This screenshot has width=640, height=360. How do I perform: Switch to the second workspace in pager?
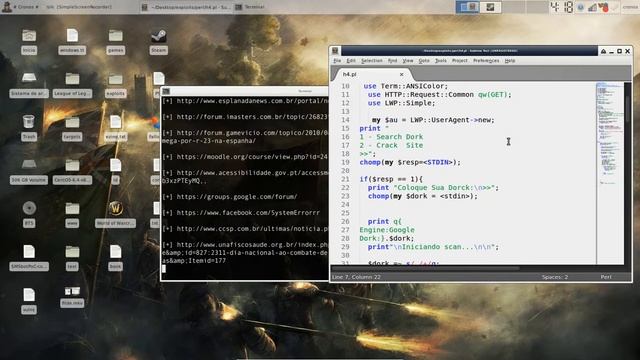point(490,7)
